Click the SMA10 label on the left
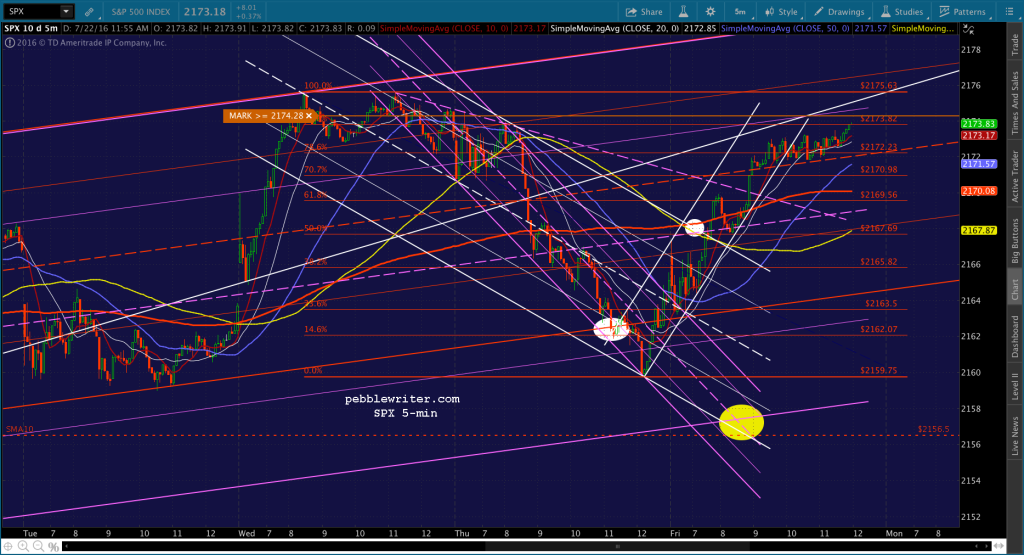This screenshot has height=555, width=1024. point(19,429)
